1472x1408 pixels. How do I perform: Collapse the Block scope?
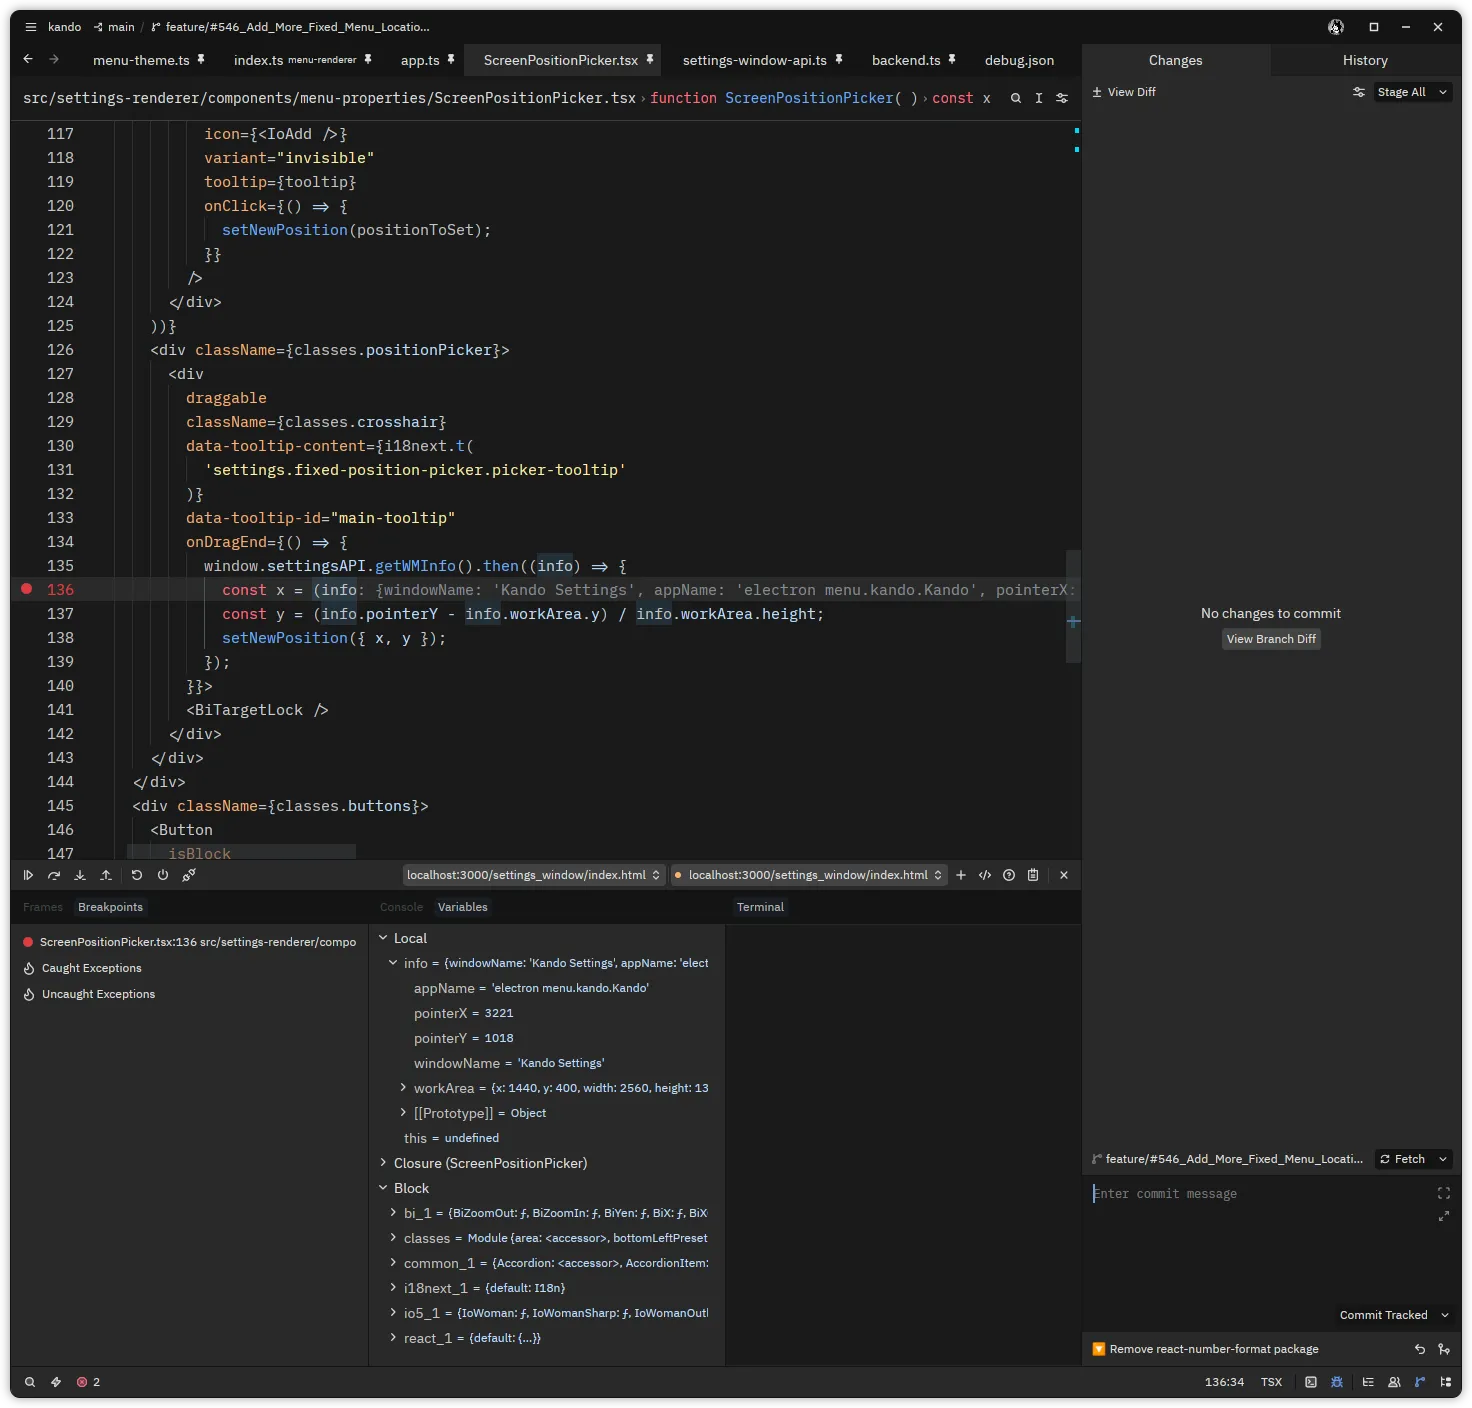tap(383, 1188)
